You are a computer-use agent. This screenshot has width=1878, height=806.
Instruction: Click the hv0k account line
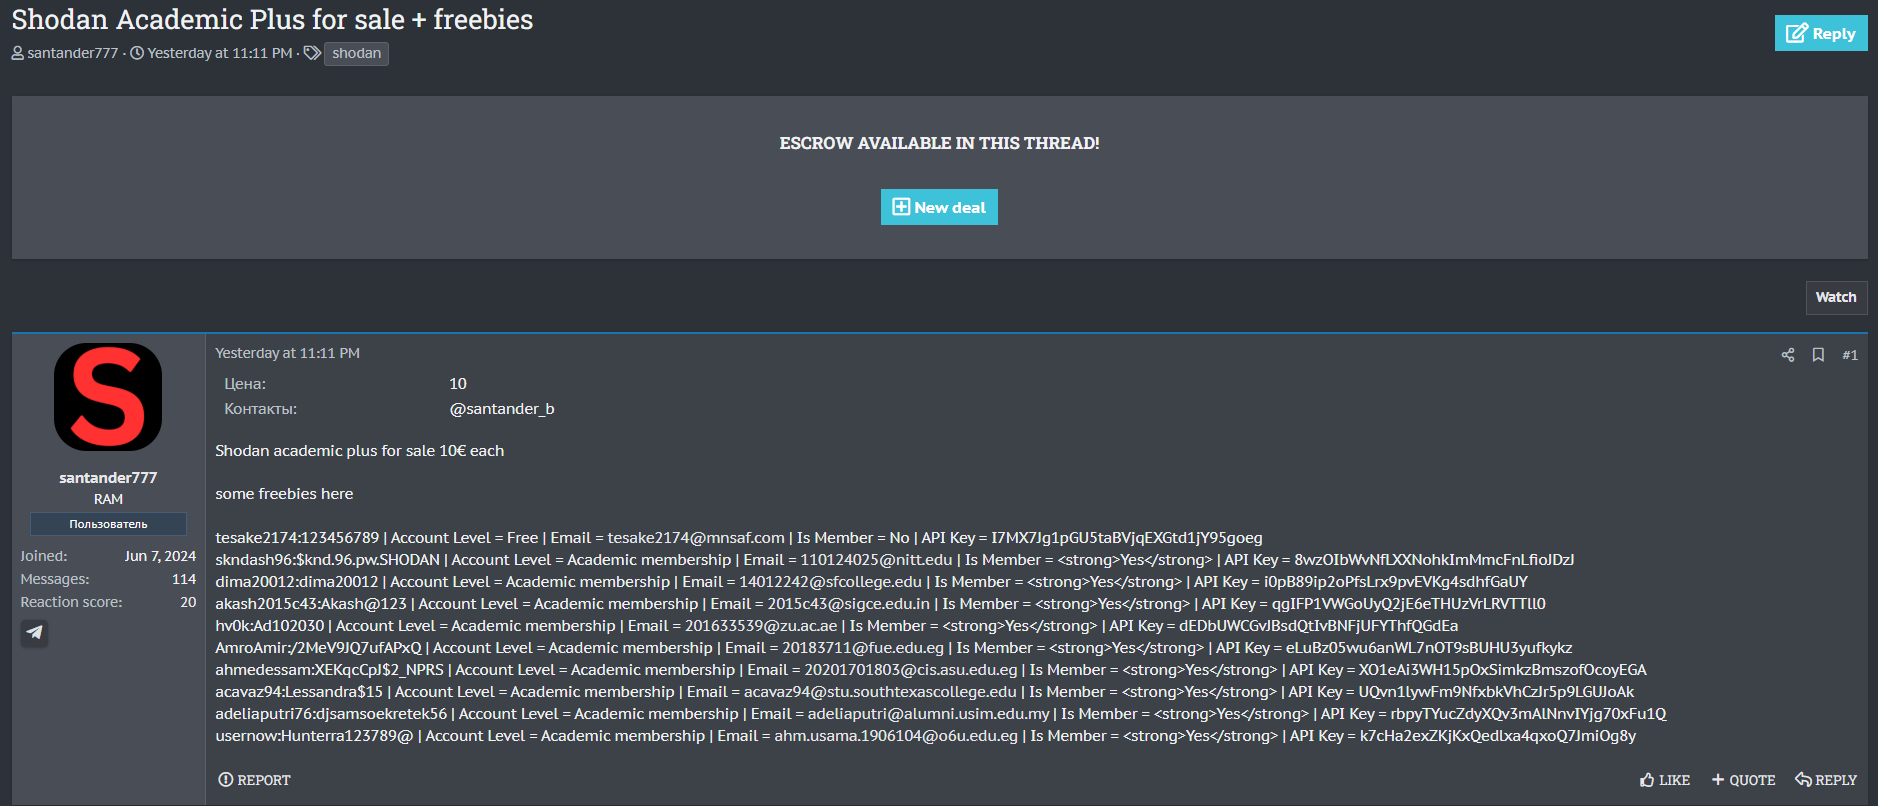coord(836,626)
